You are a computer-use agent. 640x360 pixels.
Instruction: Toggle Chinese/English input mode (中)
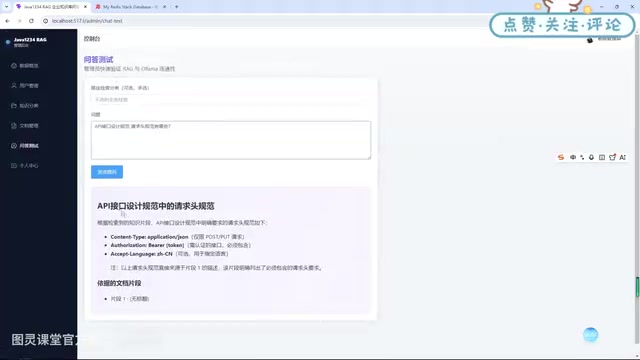tap(573, 158)
